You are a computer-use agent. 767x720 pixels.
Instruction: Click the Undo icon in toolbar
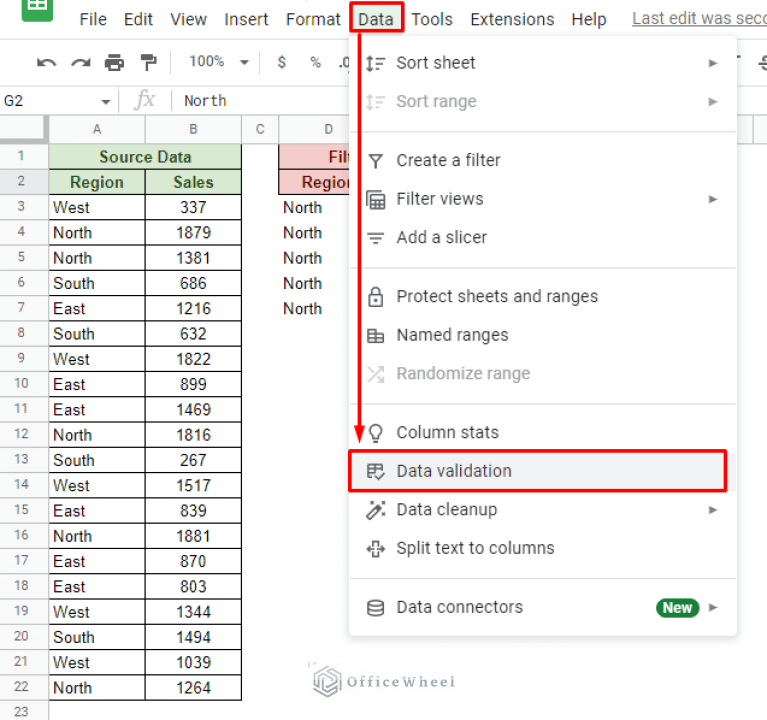click(x=46, y=63)
